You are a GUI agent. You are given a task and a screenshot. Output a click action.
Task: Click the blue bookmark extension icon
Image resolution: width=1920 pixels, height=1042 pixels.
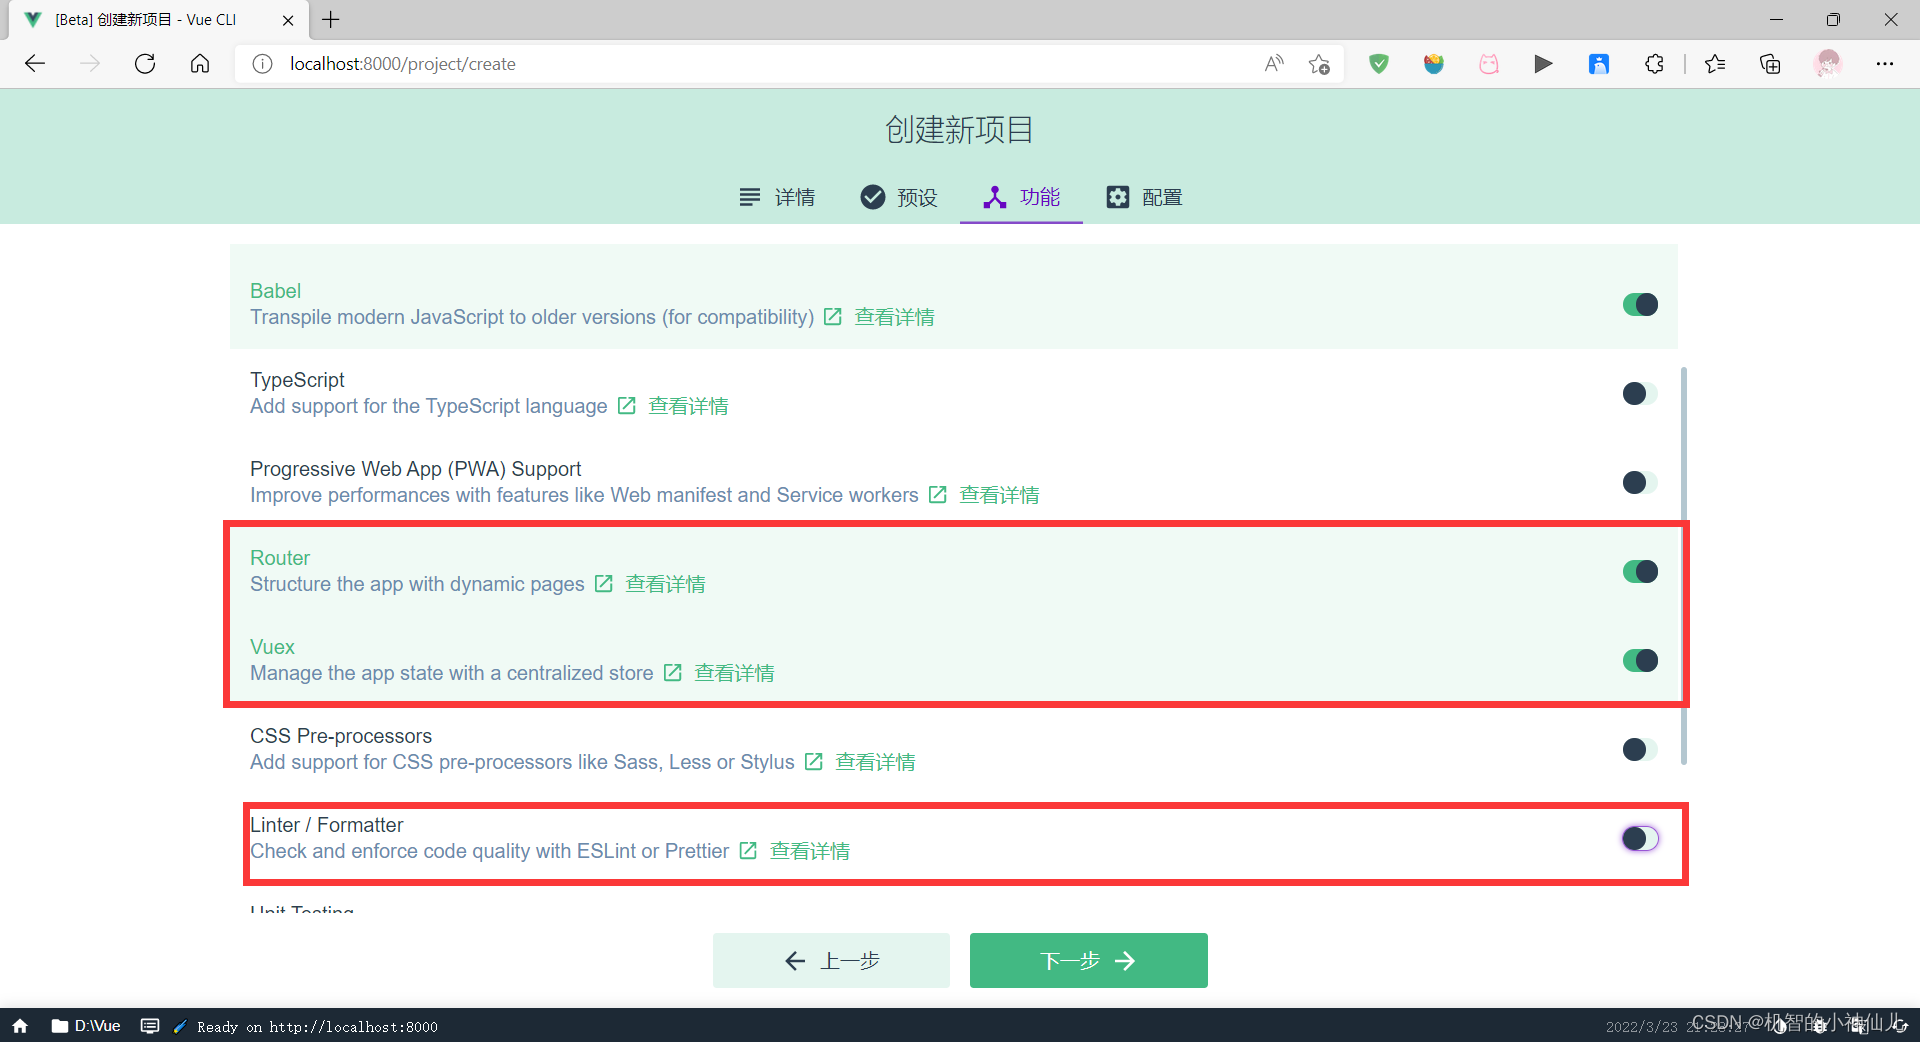[1599, 64]
